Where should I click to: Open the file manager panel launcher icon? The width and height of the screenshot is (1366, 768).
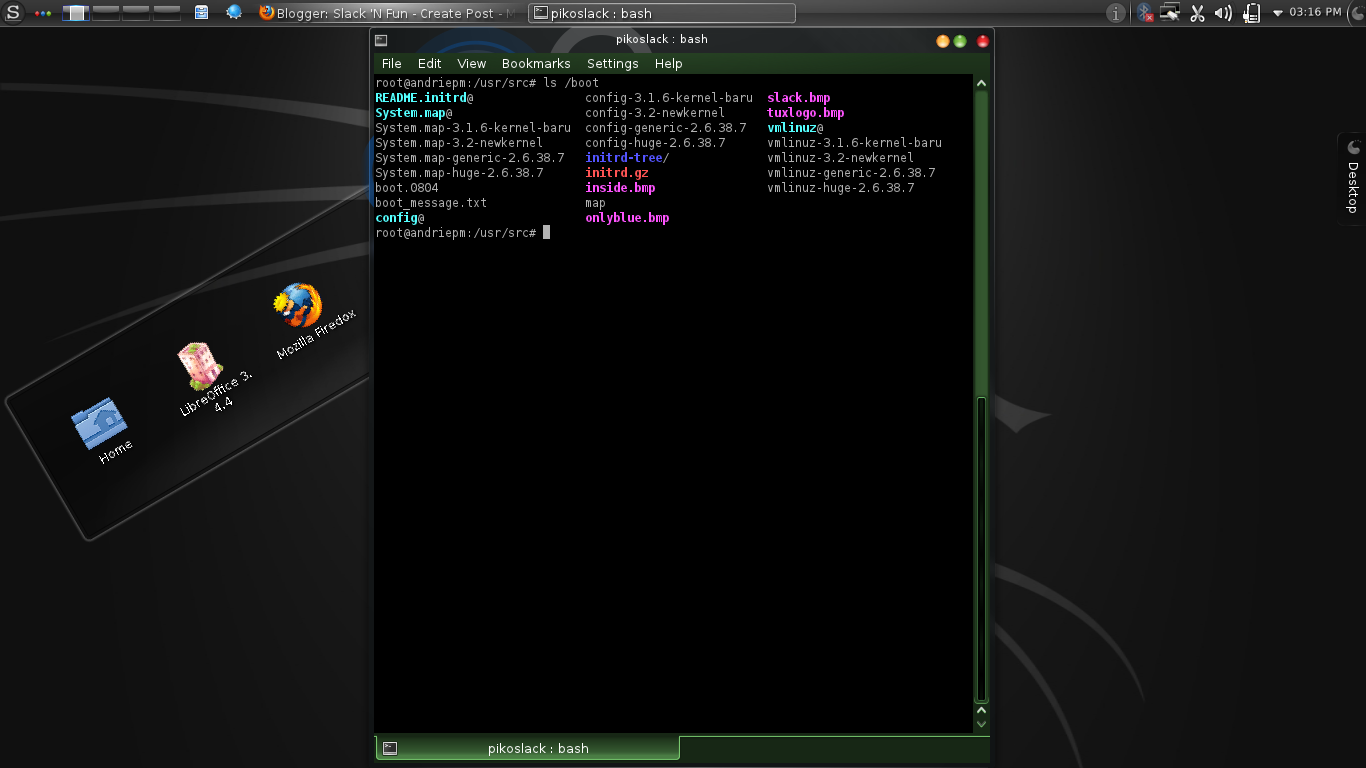[202, 13]
